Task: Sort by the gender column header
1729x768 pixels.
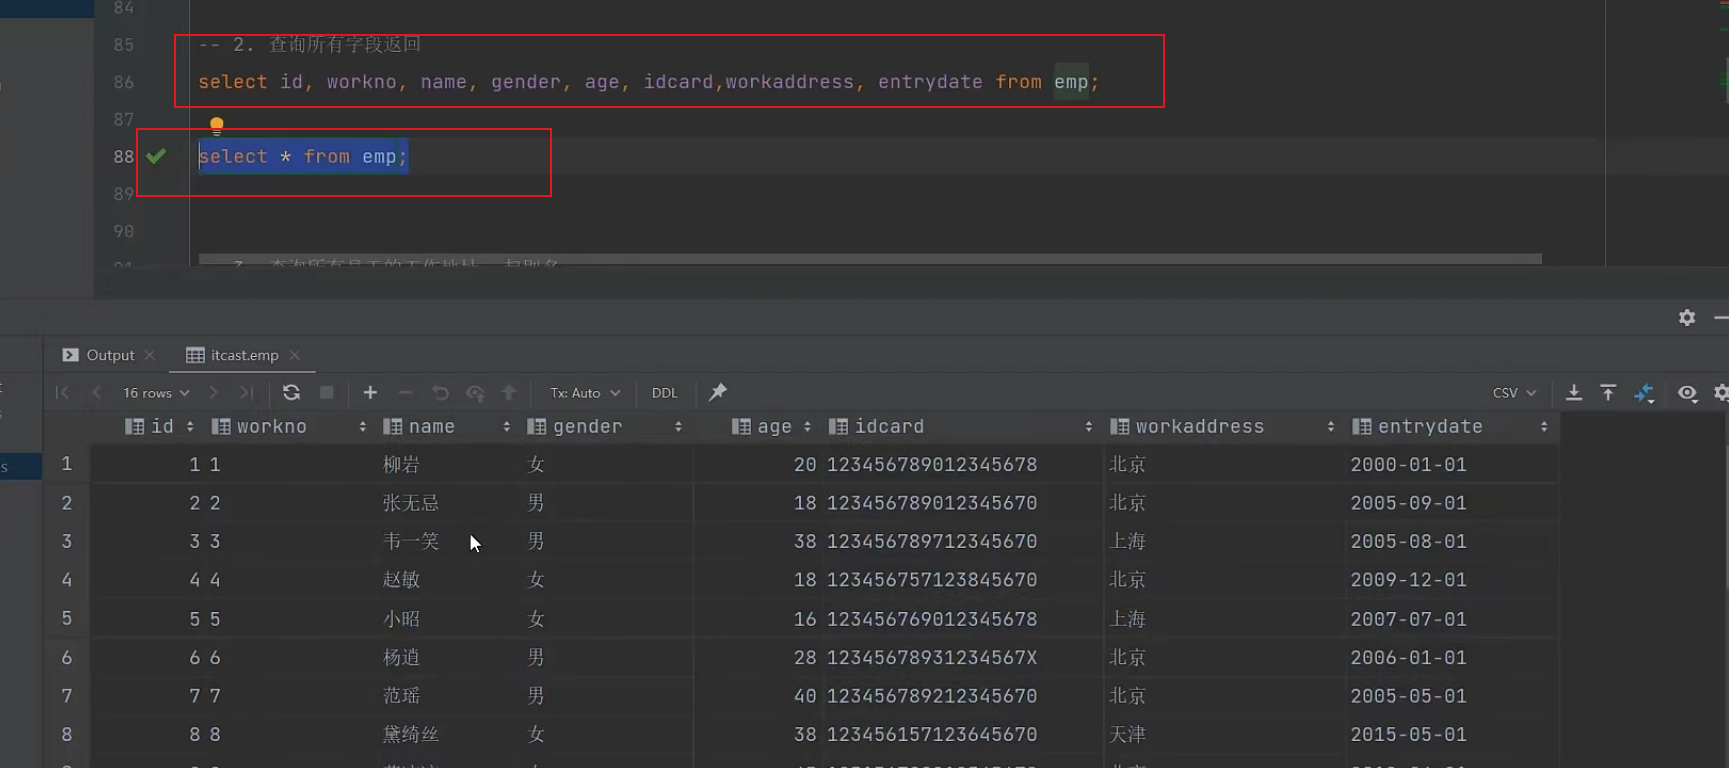Action: click(604, 427)
